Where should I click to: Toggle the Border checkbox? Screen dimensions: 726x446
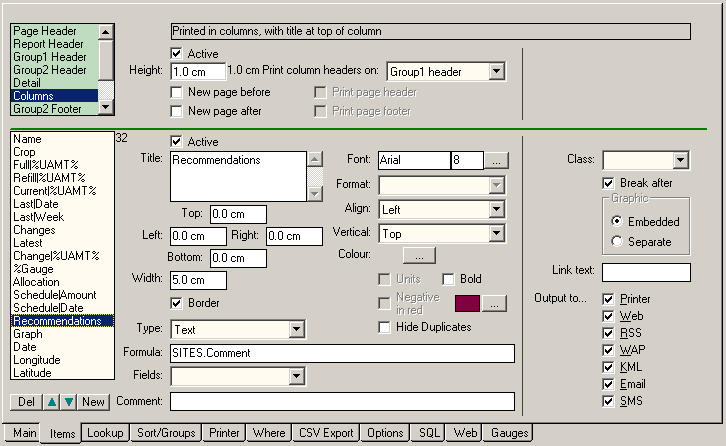pos(178,303)
